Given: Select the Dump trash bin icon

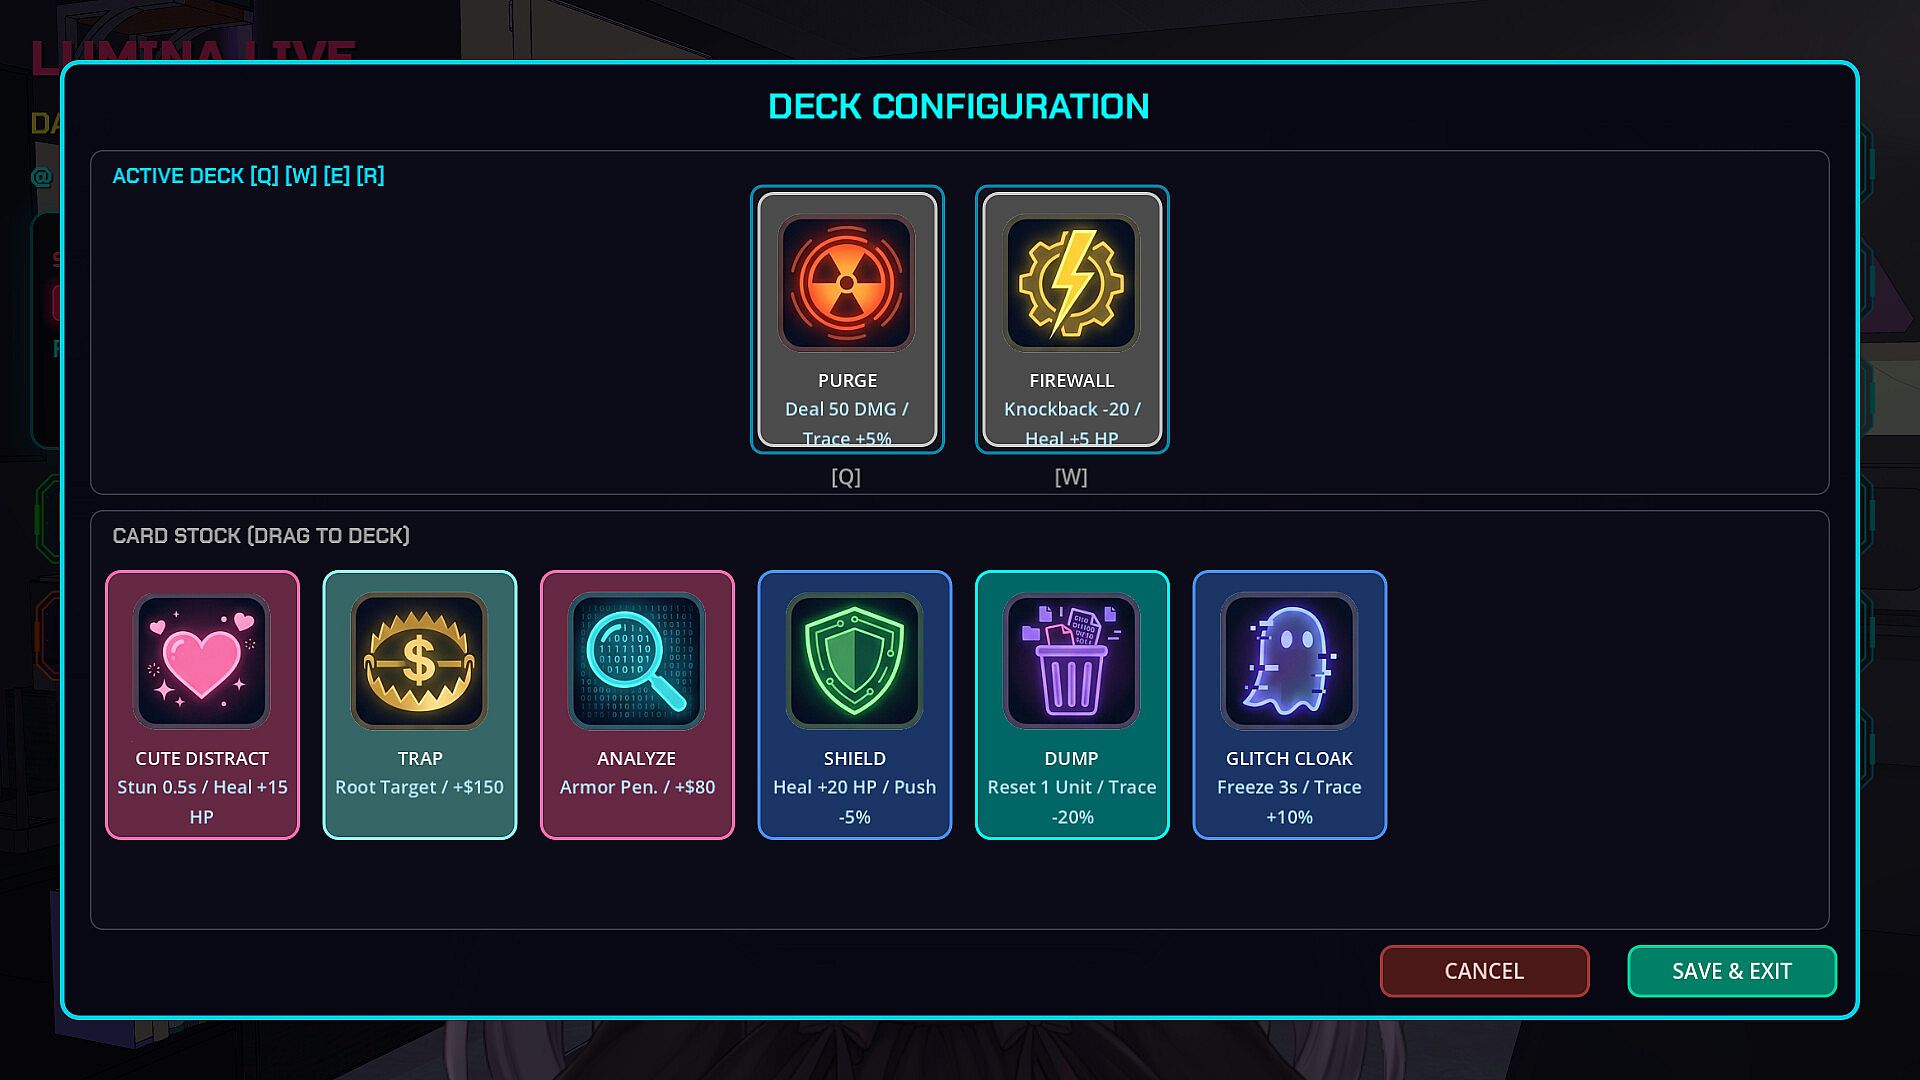Looking at the screenshot, I should 1071,661.
